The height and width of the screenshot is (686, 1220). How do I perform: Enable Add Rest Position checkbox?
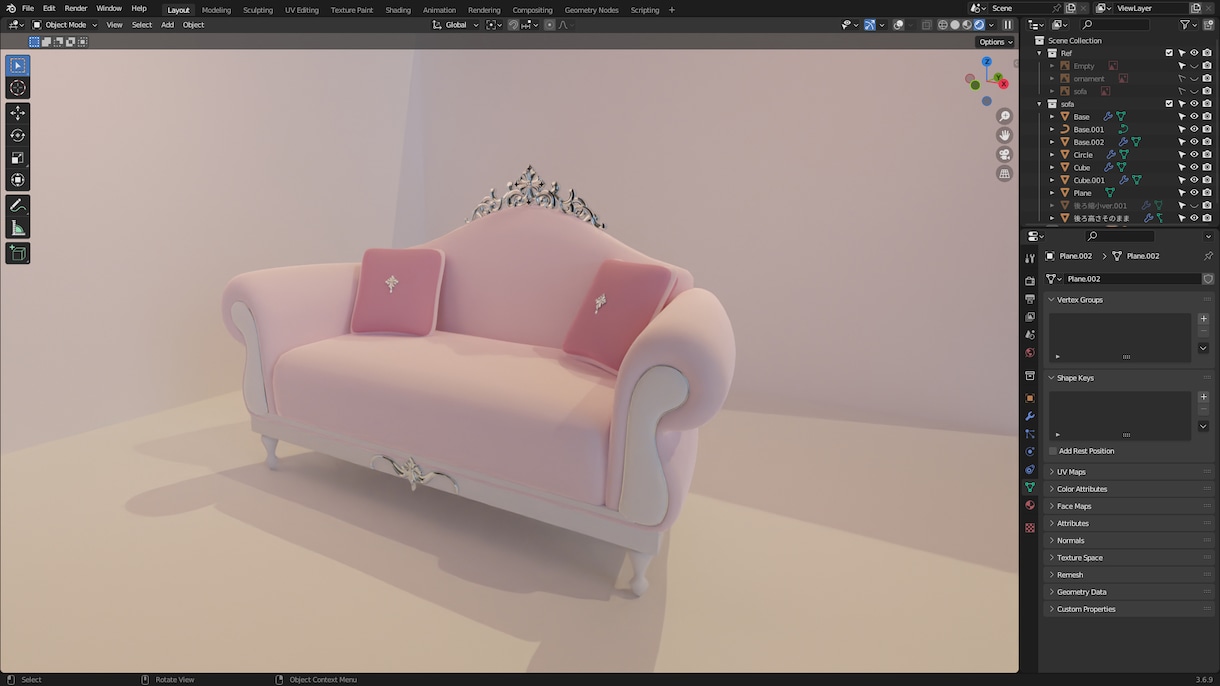pyautogui.click(x=1053, y=451)
